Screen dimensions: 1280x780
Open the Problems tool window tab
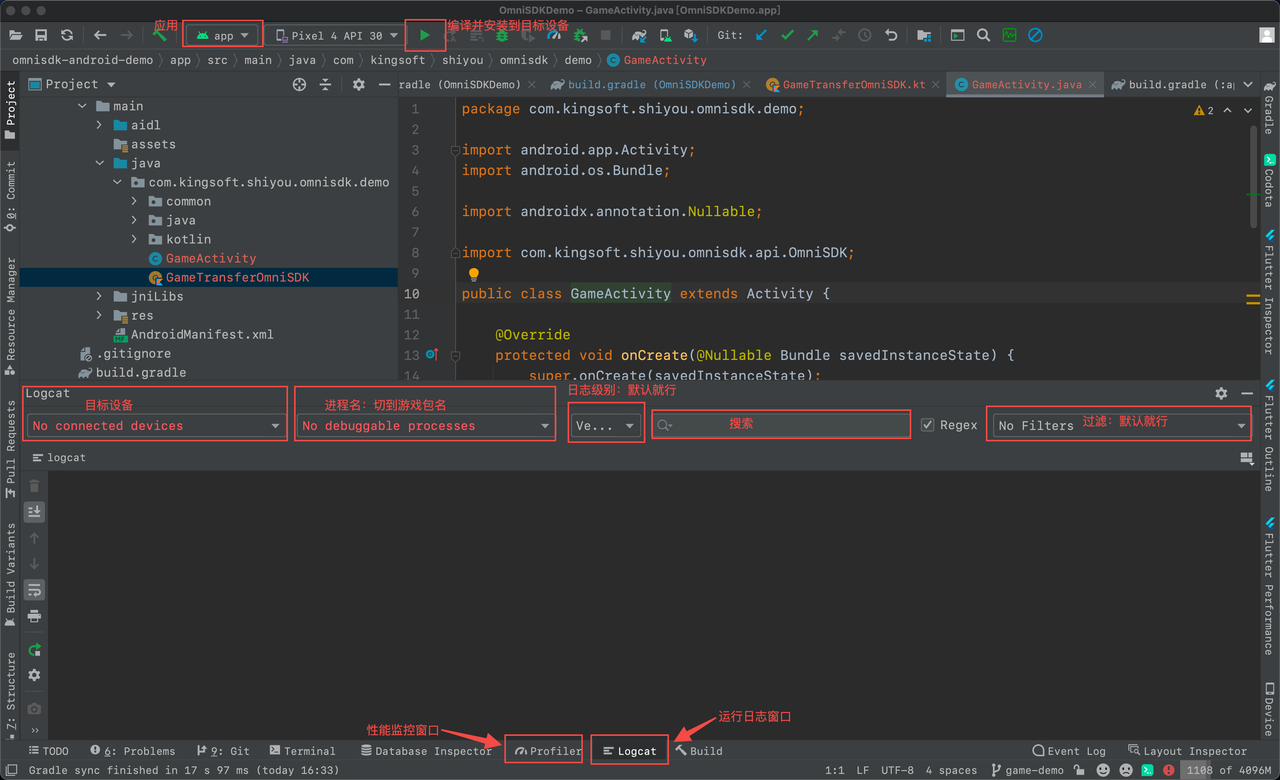click(132, 751)
